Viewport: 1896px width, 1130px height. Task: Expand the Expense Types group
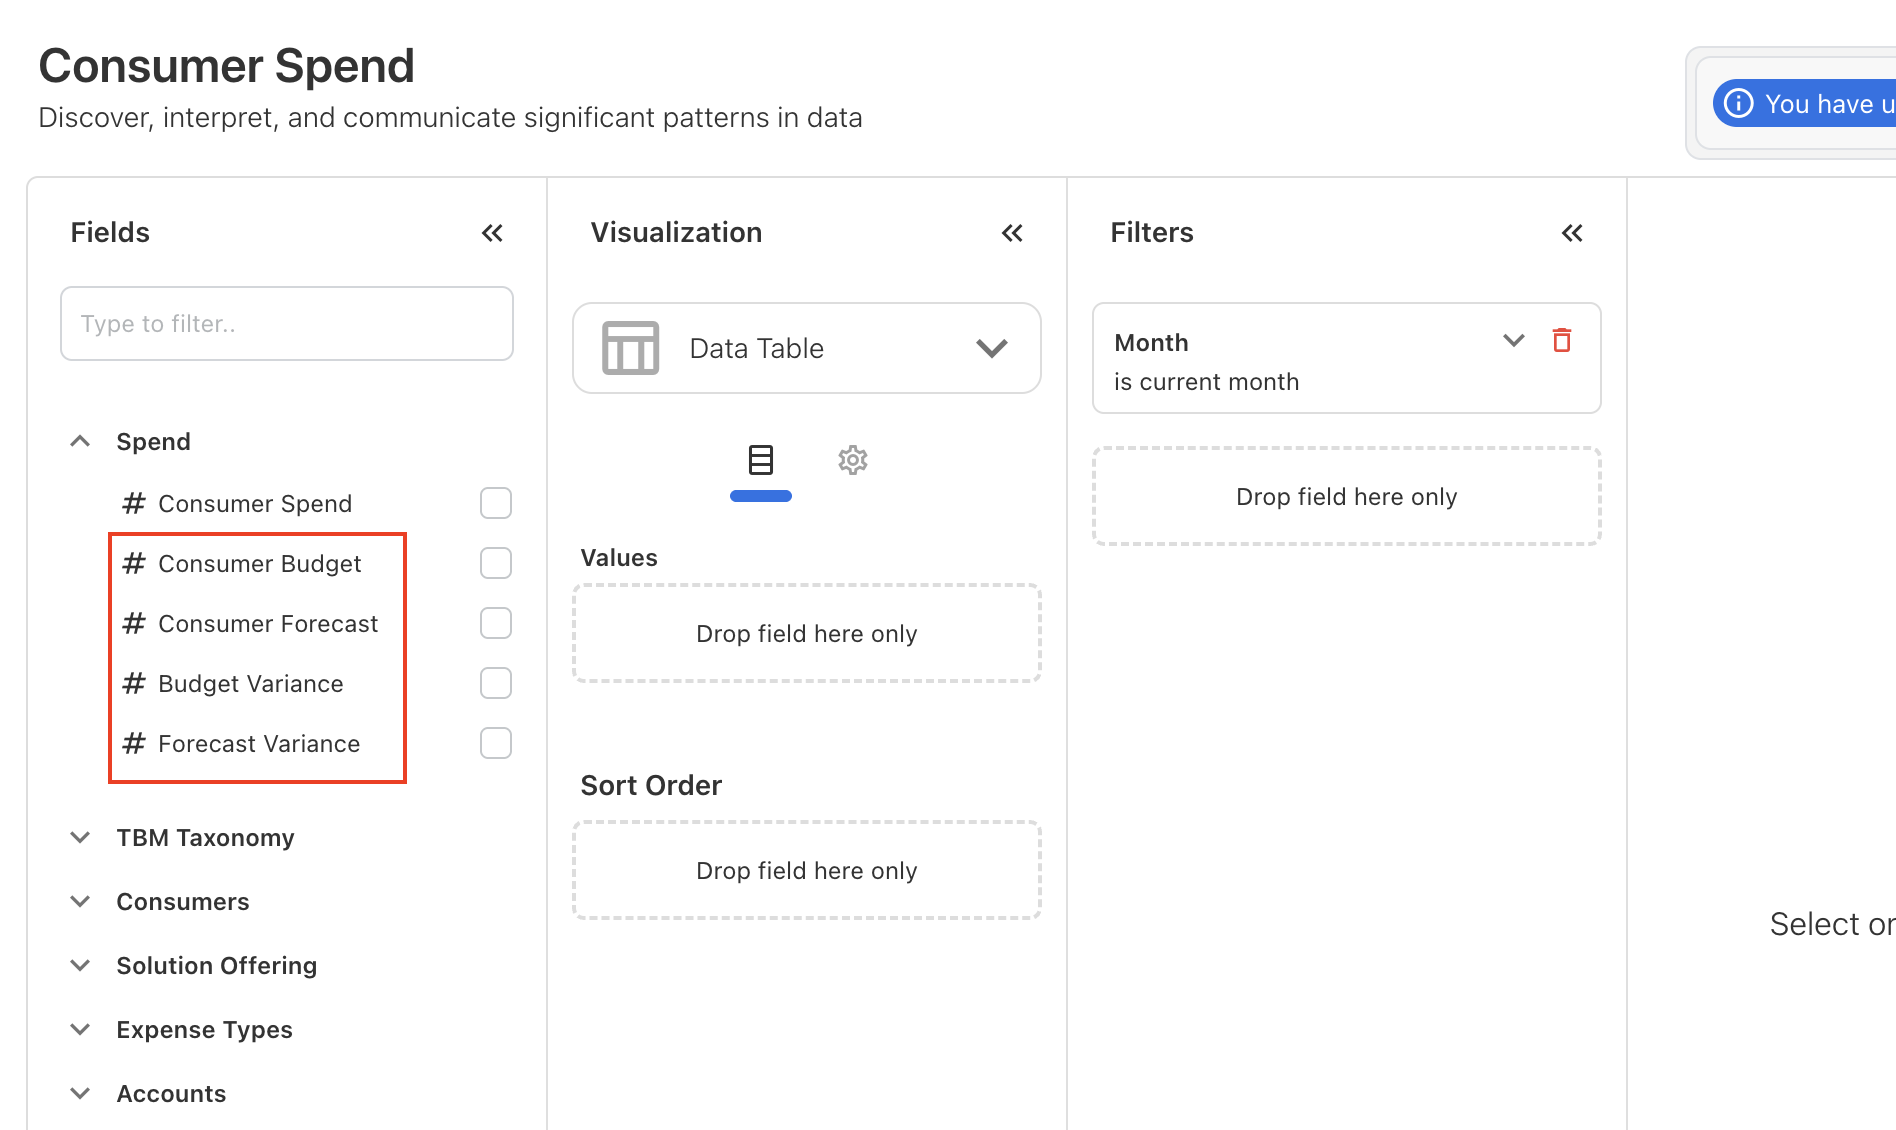[81, 1030]
